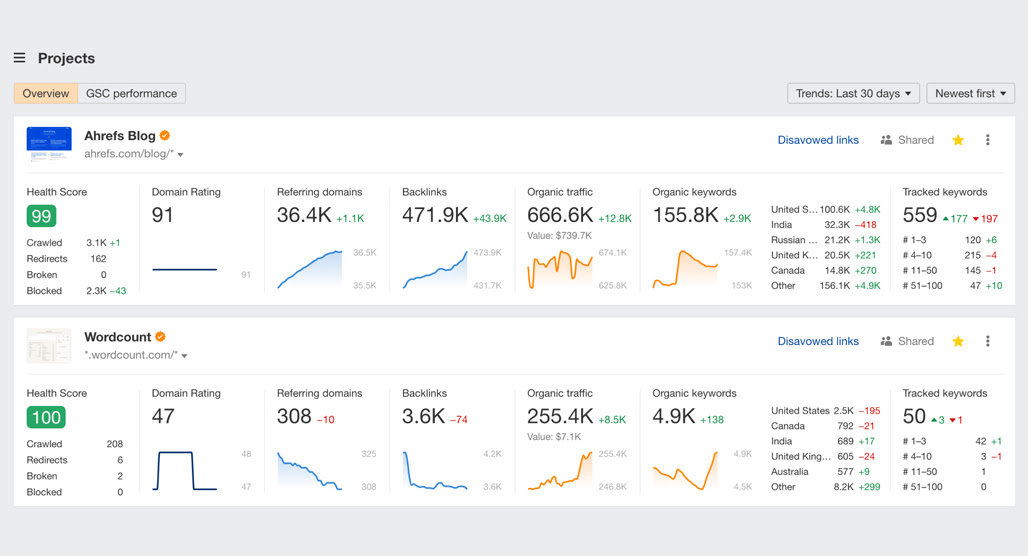
Task: Click Blocked 2.3K in Ahrefs Blog
Action: click(77, 291)
